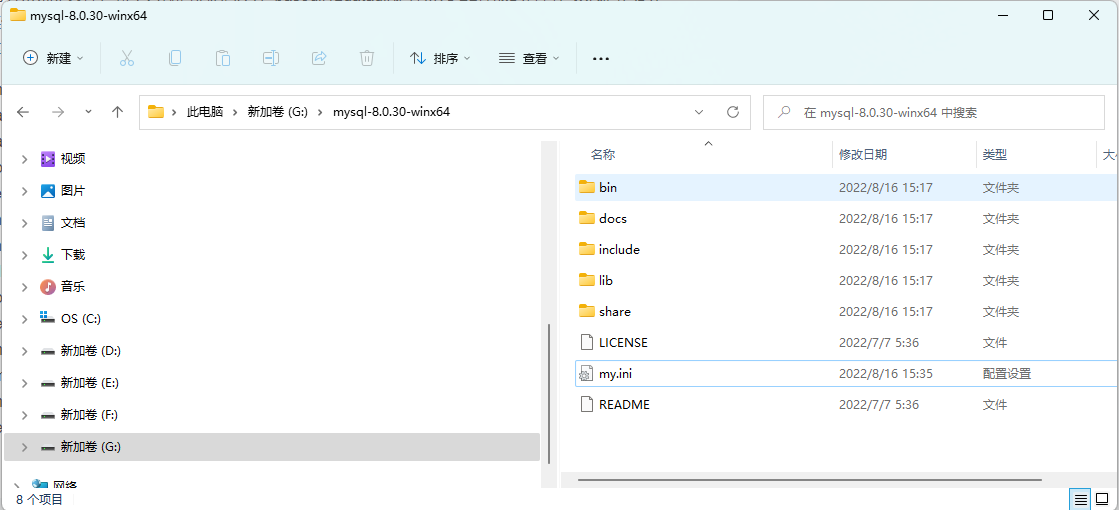Screen dimensions: 1119x510
Task: Click the Cut scissors icon
Action: coord(127,58)
